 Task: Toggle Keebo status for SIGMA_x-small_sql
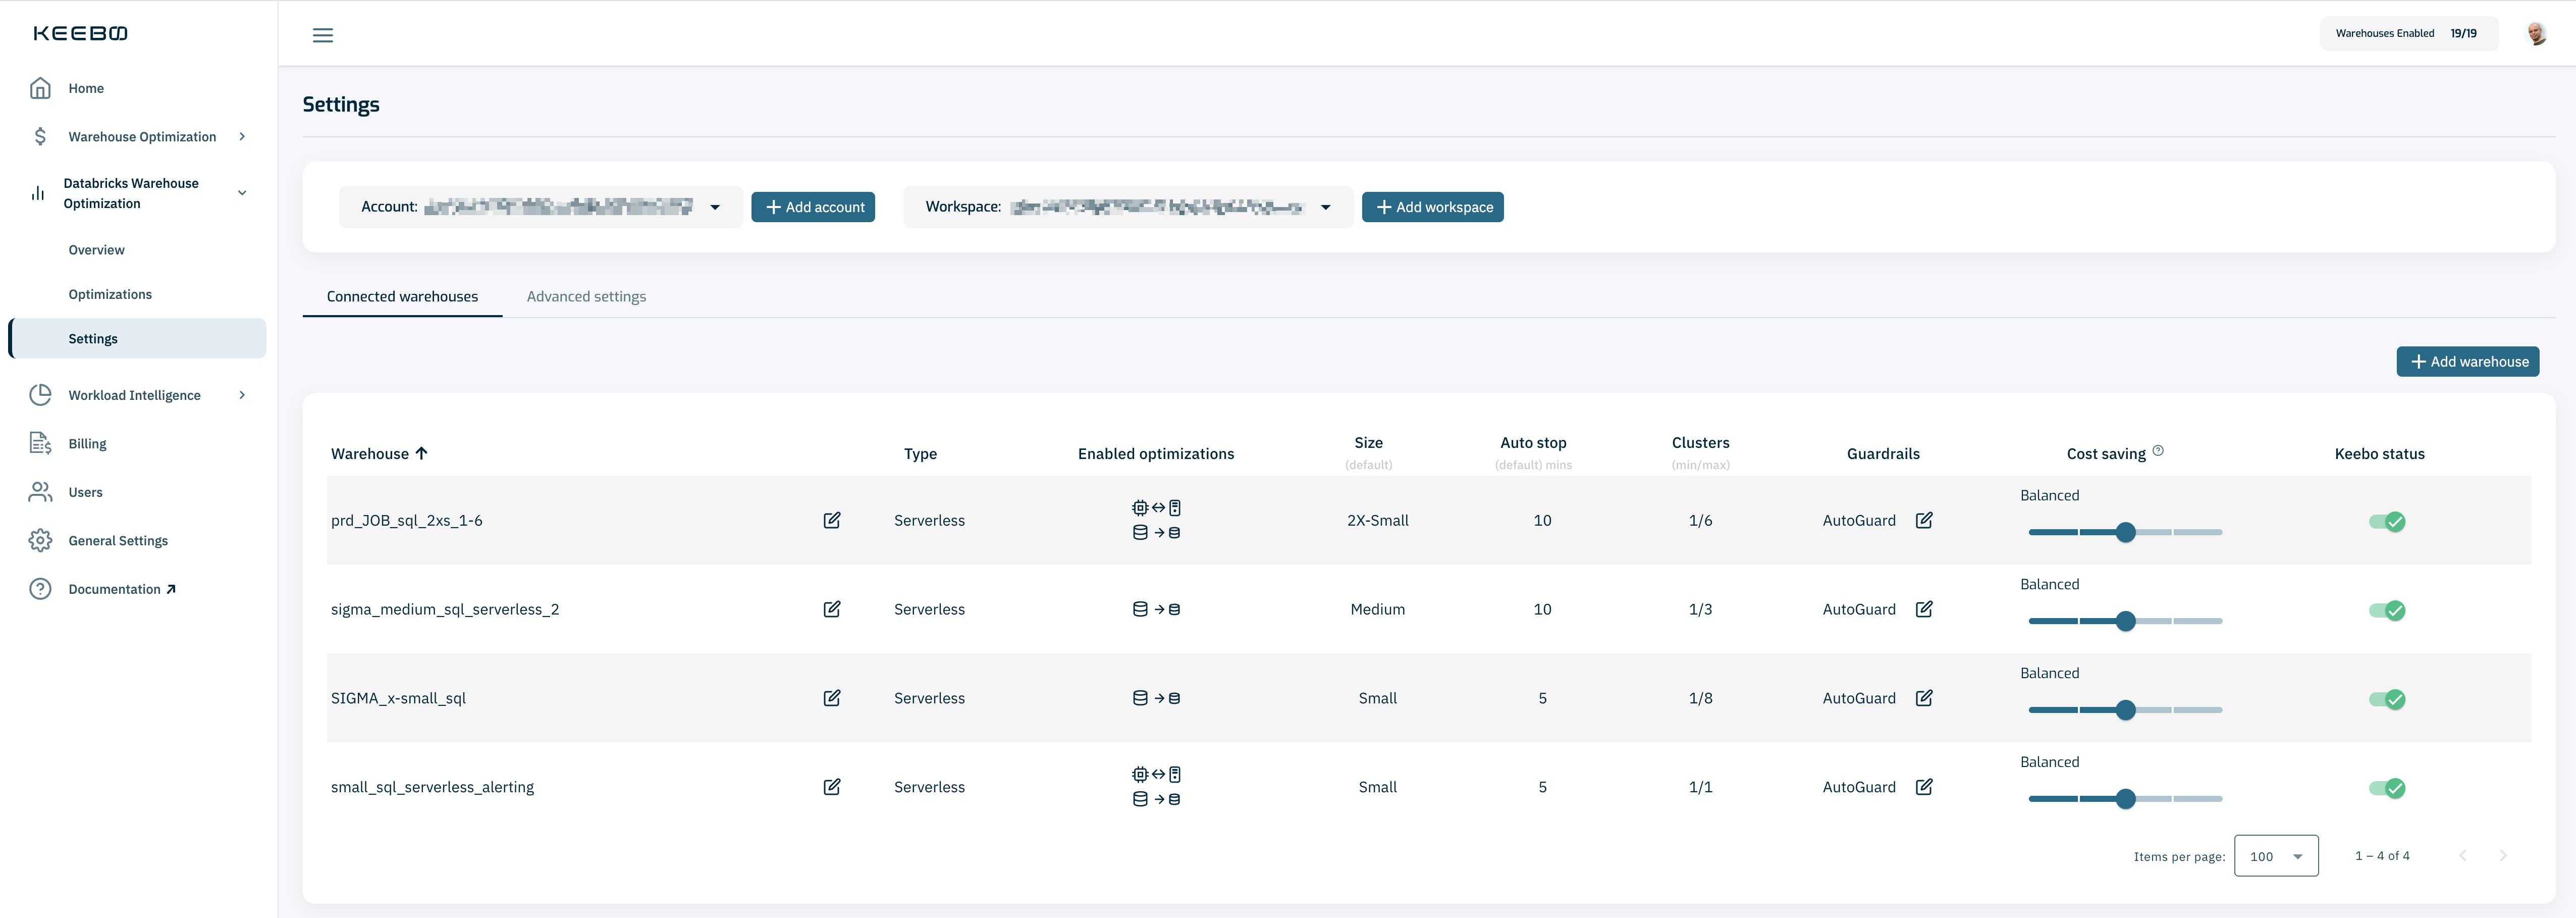[2387, 699]
